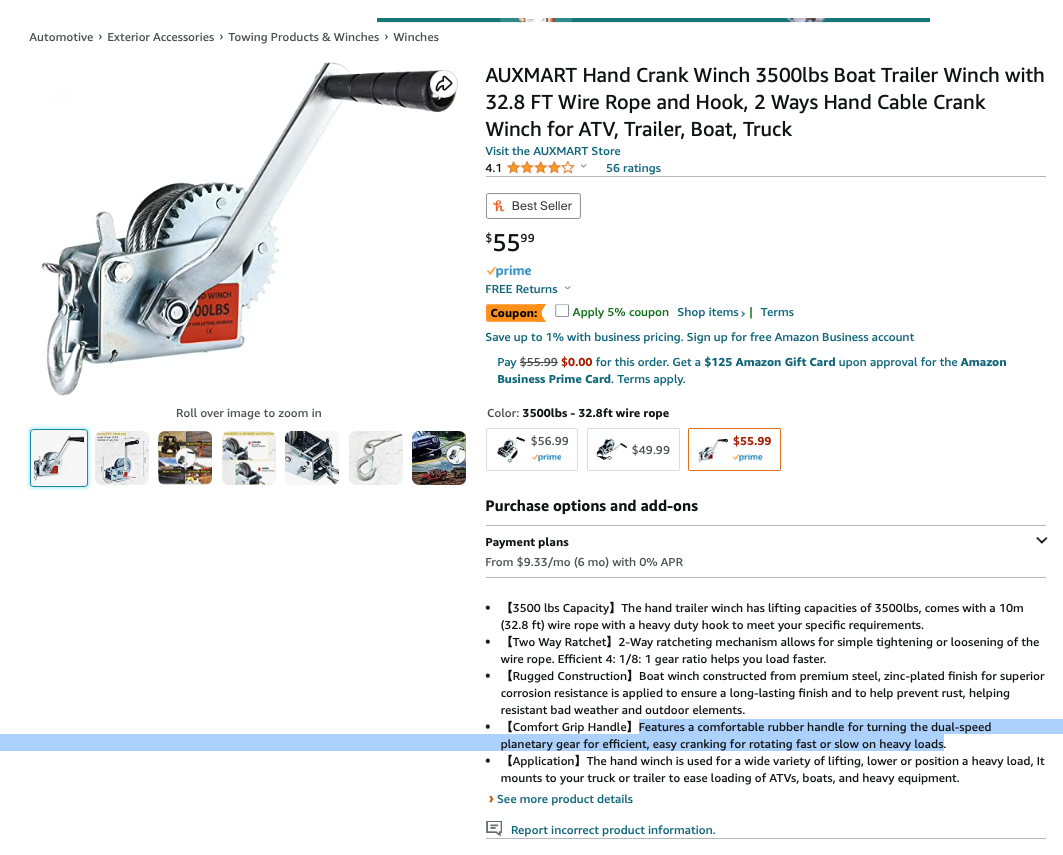Visit the AUXMART Store link
Viewport: 1063px width, 855px height.
[553, 151]
